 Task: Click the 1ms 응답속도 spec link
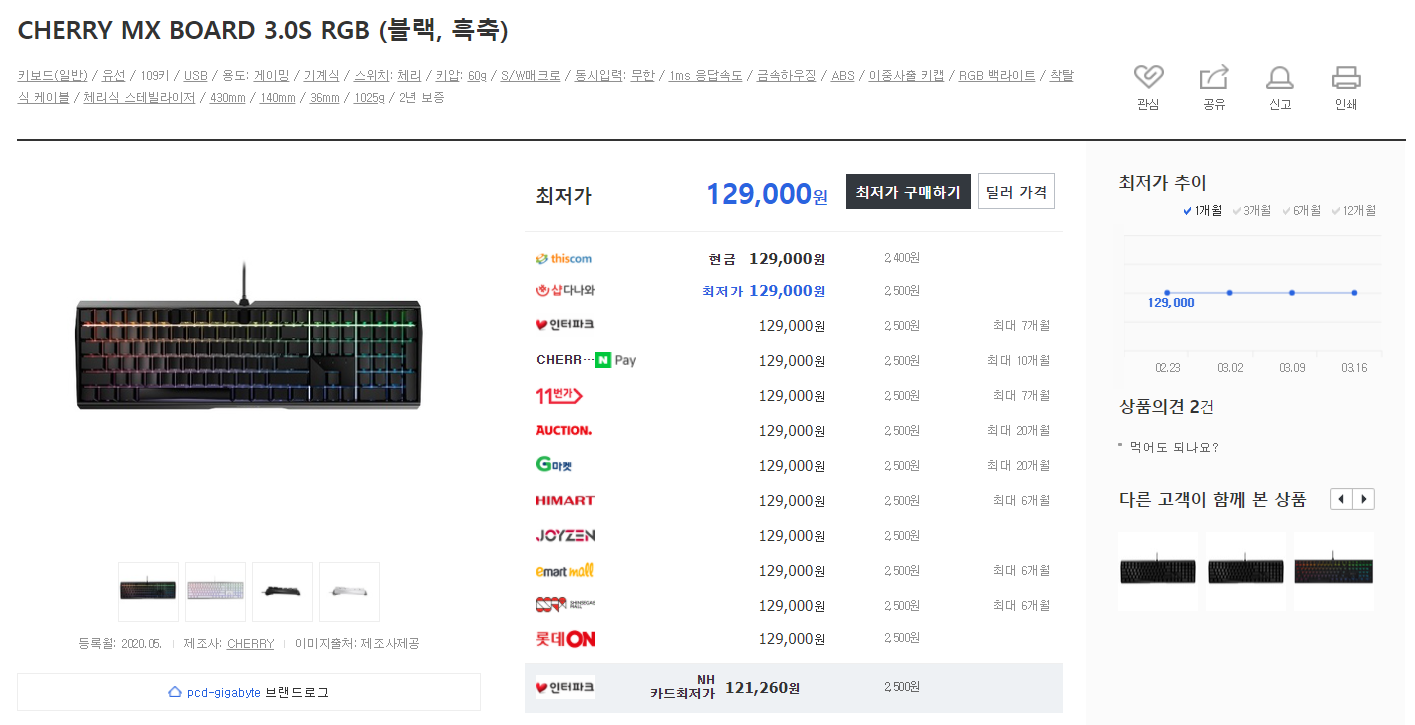(x=706, y=75)
